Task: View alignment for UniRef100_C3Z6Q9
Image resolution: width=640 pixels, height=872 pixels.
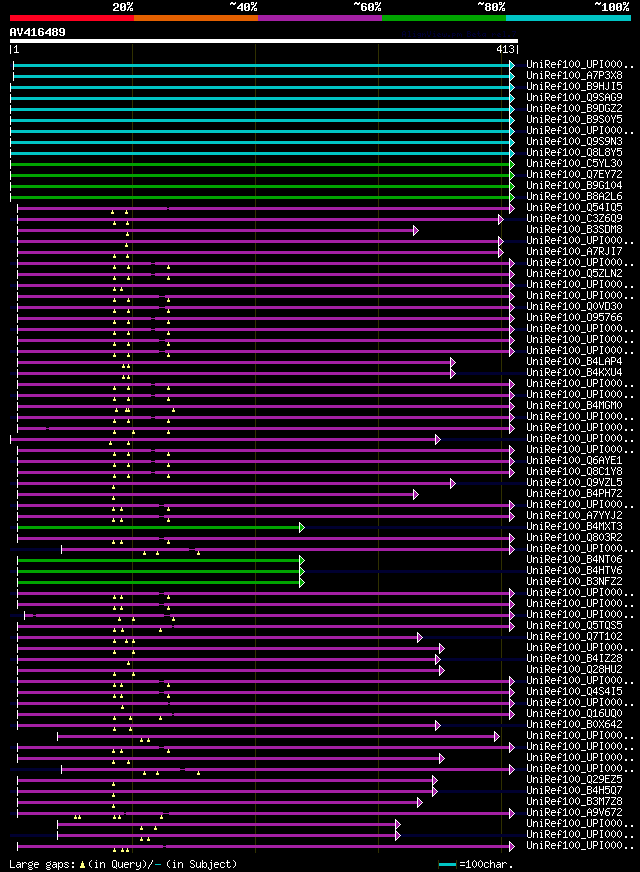Action: (x=574, y=219)
